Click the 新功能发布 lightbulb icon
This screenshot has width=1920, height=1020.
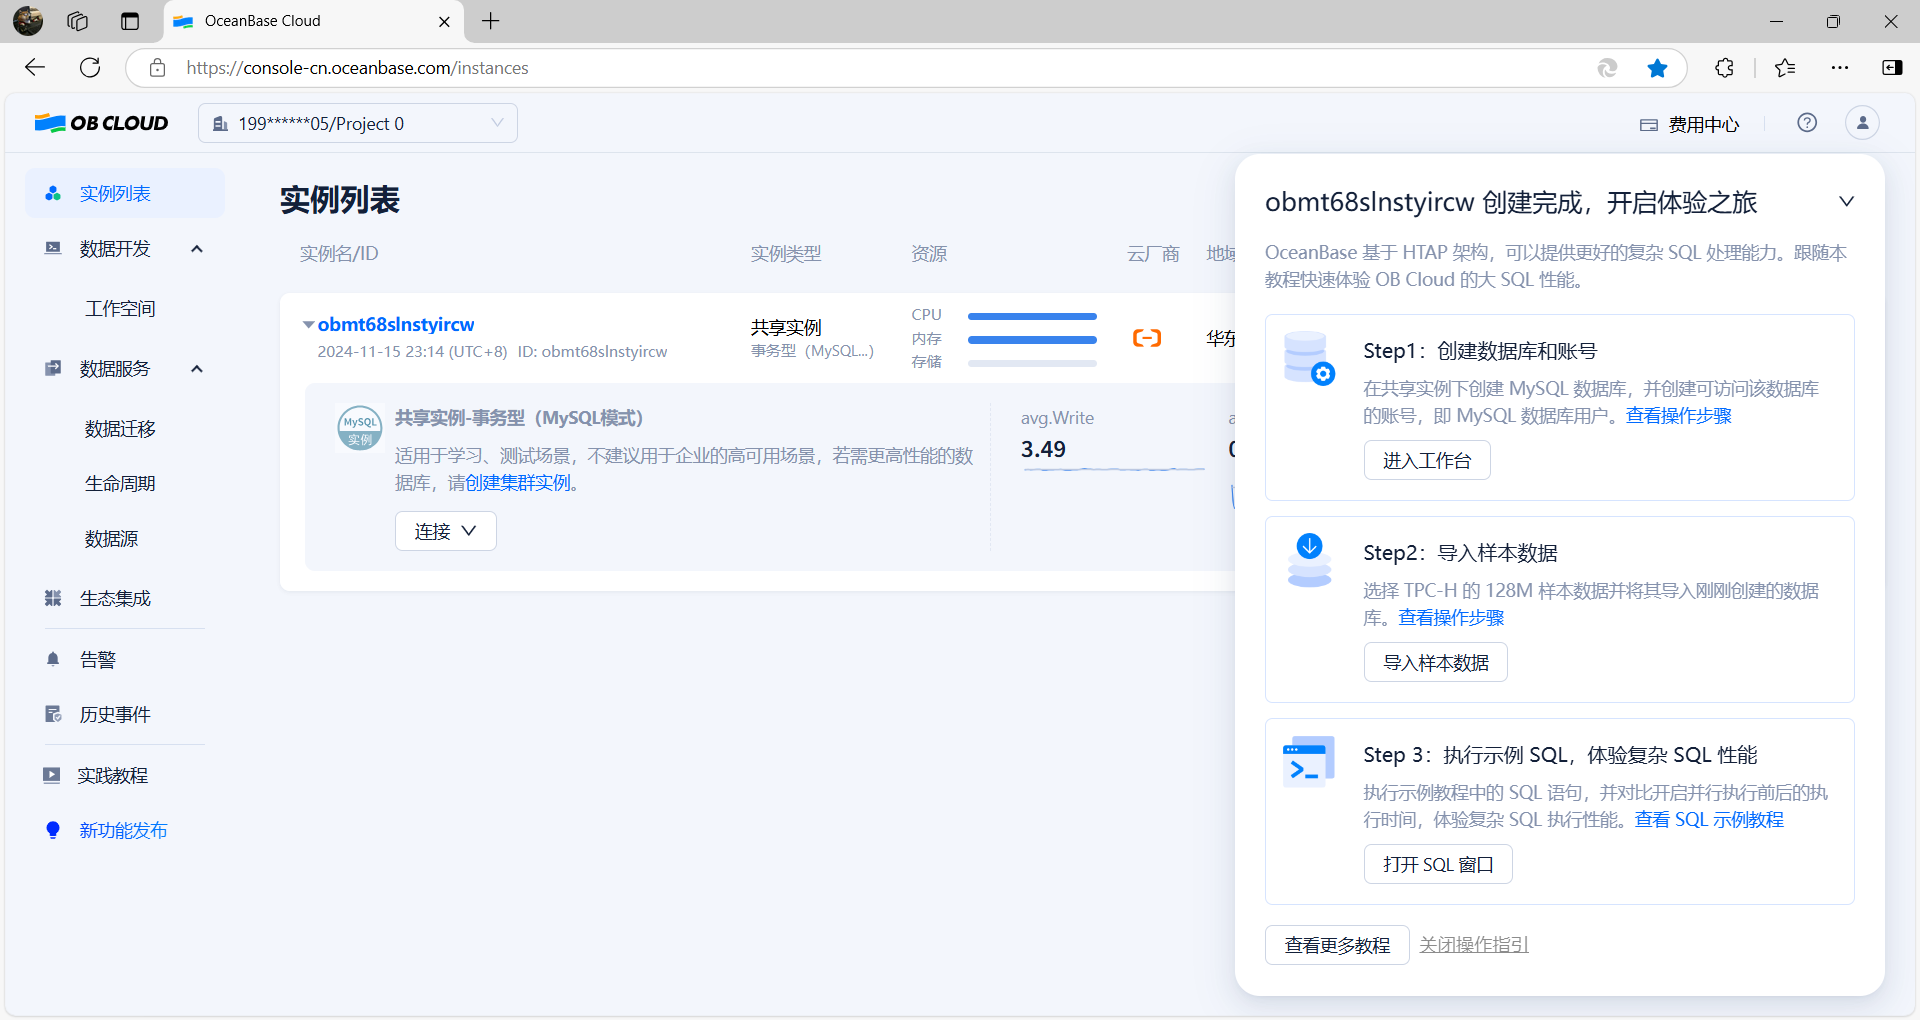pos(53,830)
